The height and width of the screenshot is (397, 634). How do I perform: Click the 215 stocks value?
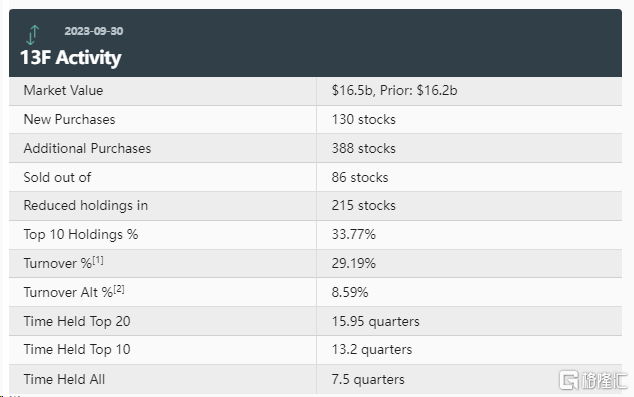pos(363,205)
